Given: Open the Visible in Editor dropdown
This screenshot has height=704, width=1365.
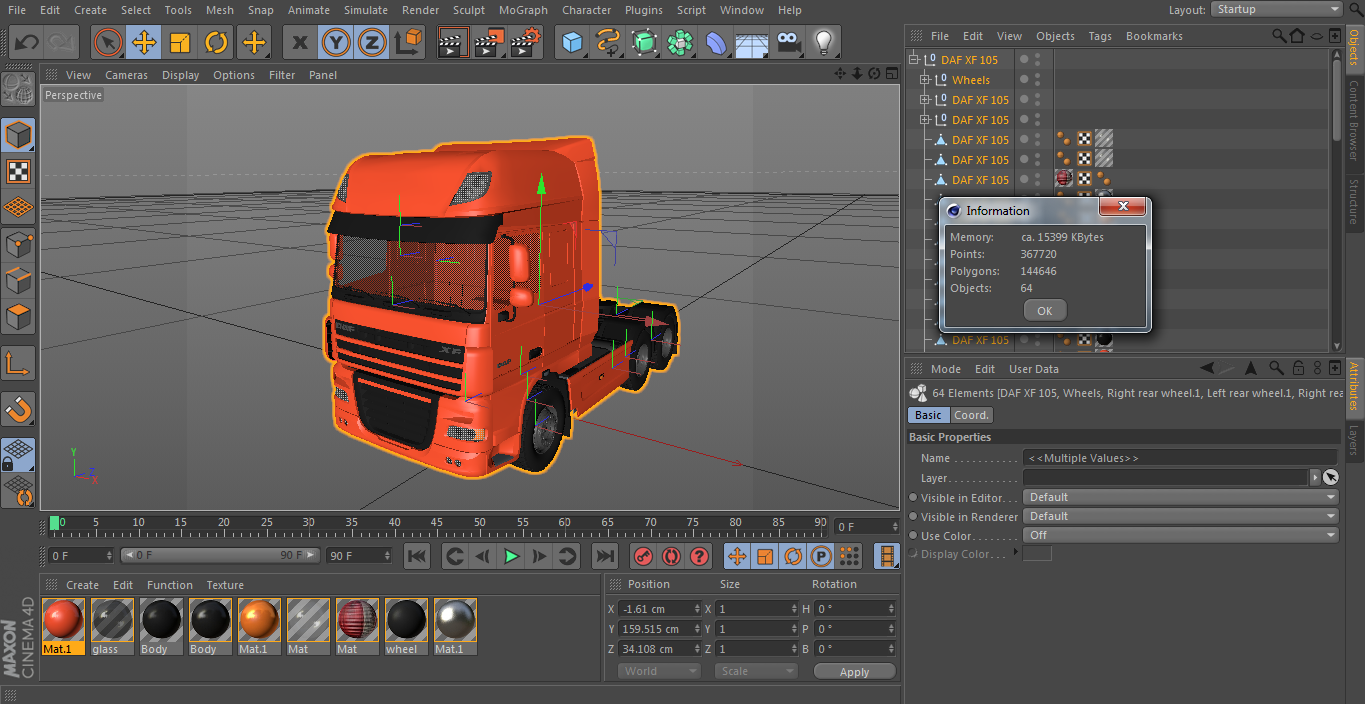Looking at the screenshot, I should [x=1180, y=497].
